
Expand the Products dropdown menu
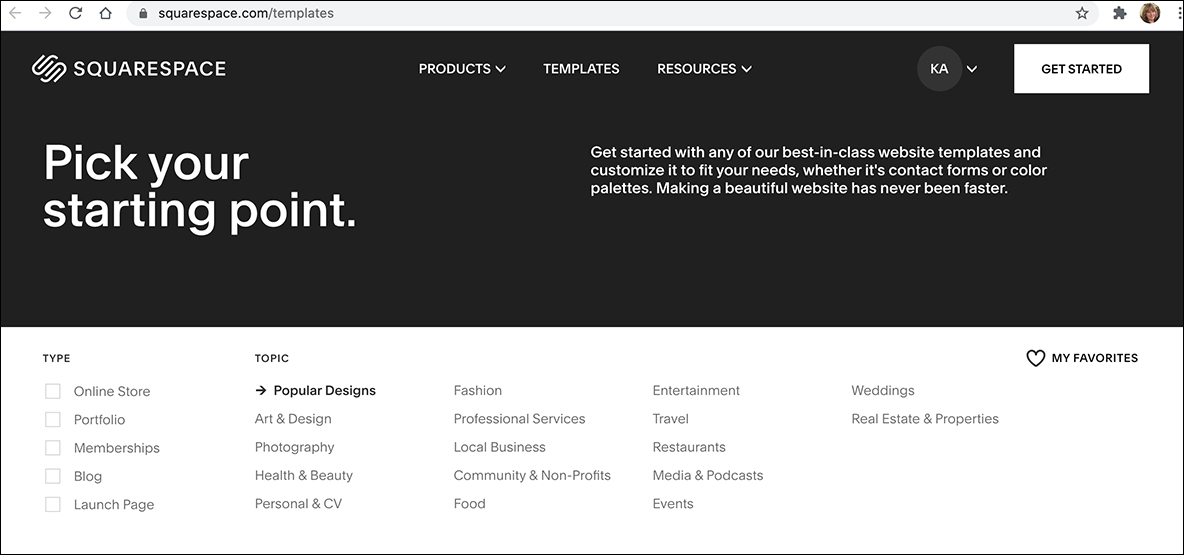461,69
